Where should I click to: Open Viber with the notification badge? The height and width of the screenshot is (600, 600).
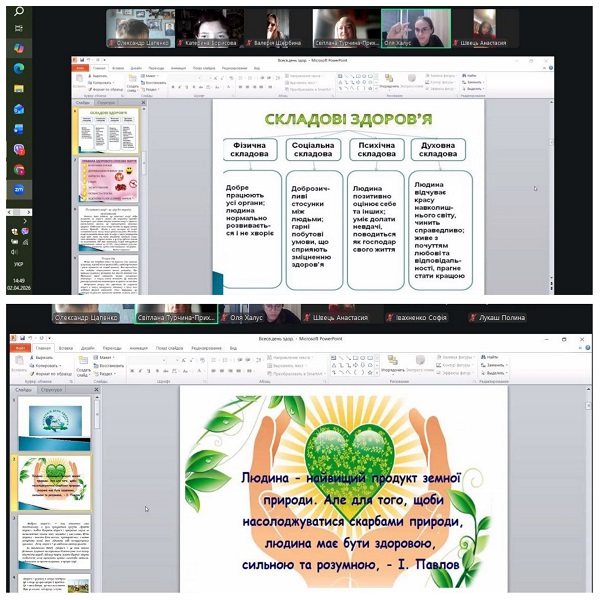[19, 148]
